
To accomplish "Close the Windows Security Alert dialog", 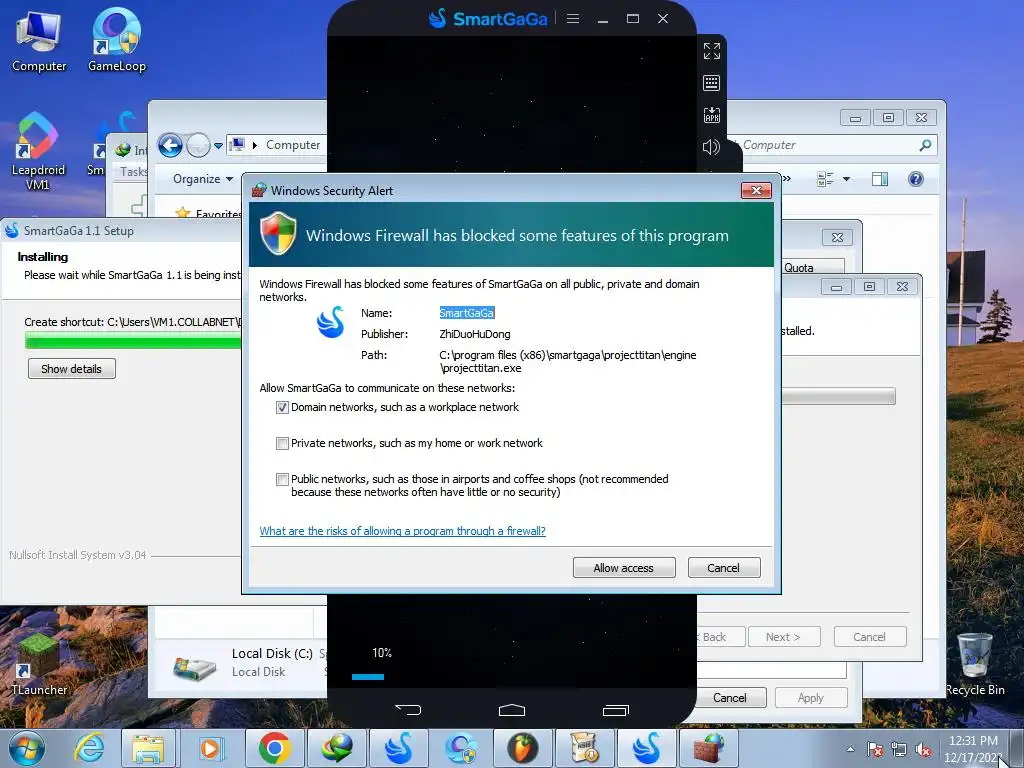I will tap(756, 190).
